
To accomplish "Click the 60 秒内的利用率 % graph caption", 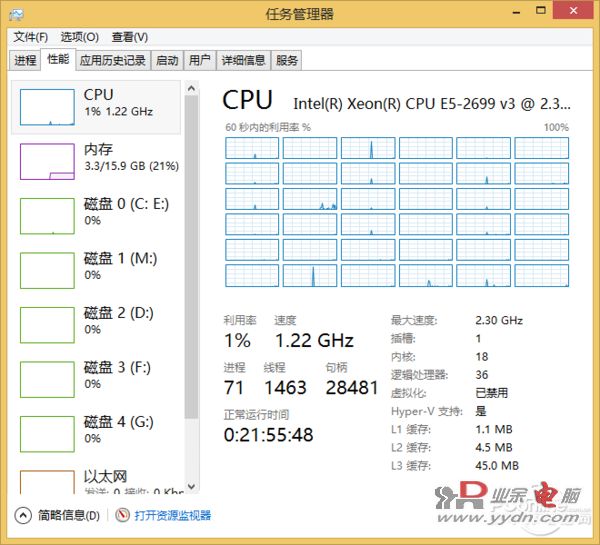I will (x=268, y=127).
